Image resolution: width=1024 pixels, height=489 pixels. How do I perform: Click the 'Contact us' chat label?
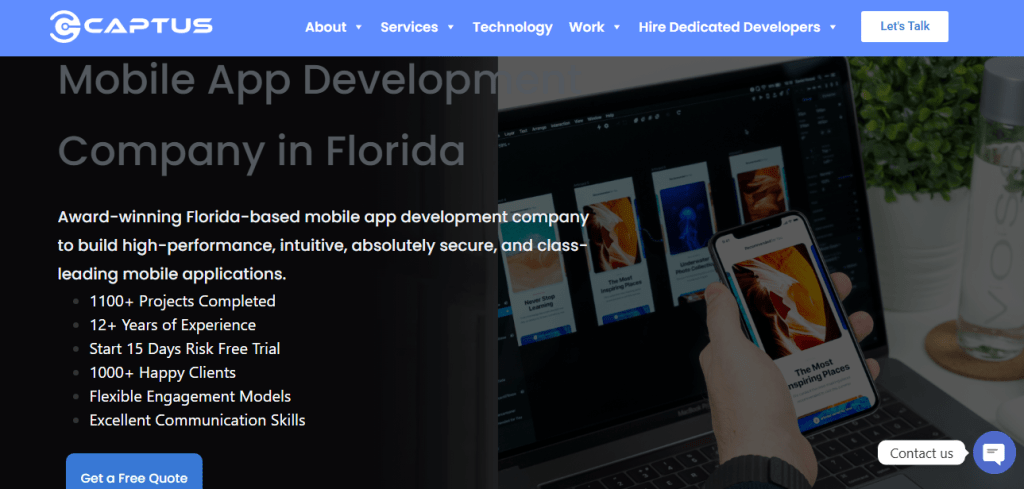[x=921, y=453]
